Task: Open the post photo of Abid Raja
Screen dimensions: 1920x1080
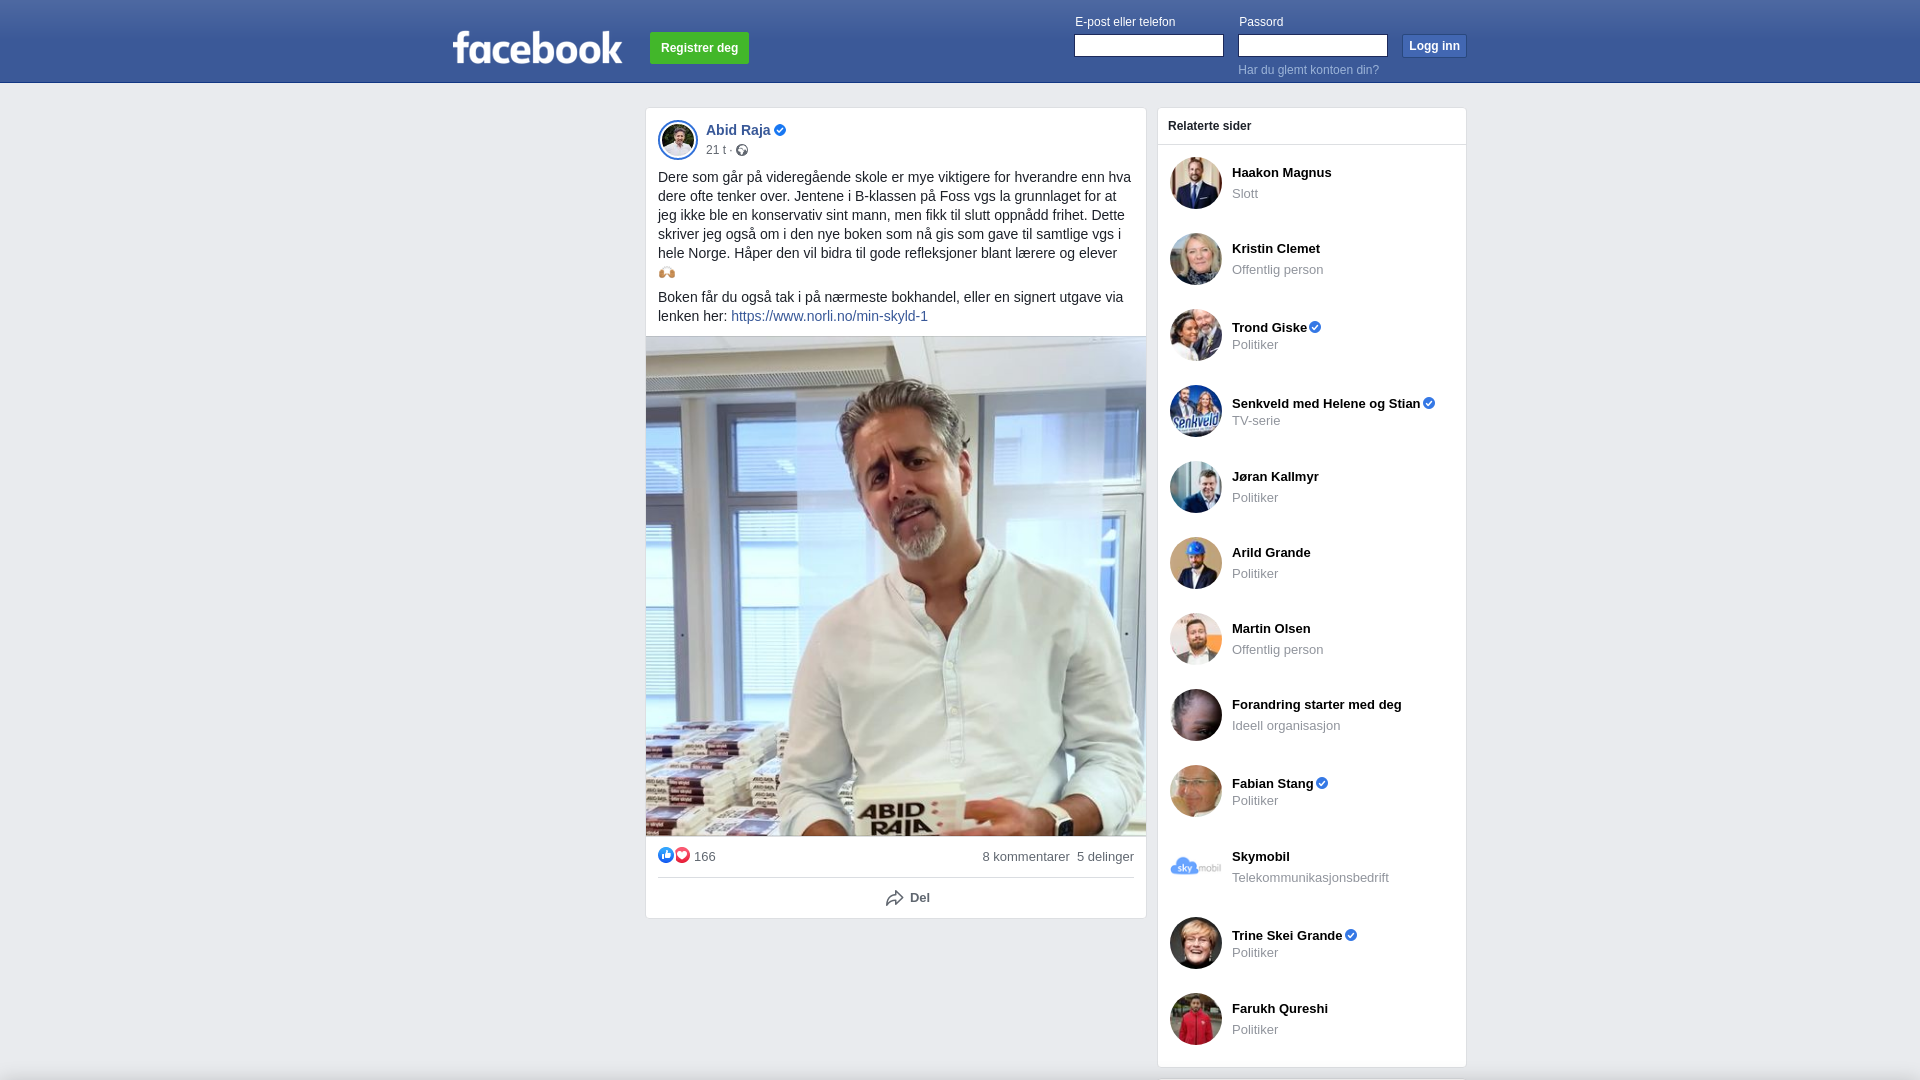Action: point(896,586)
